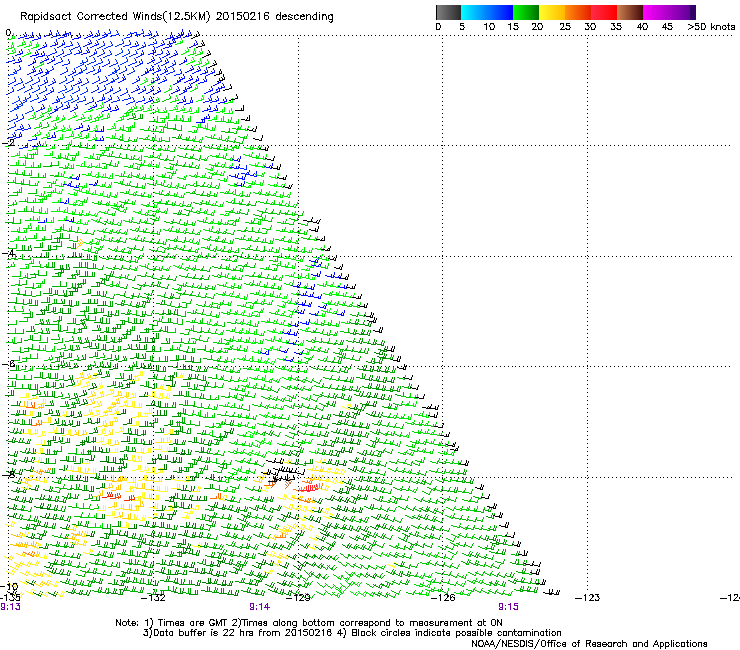This screenshot has height=650, width=740.
Task: Click the cyan 5-10 knots legend segment
Action: point(473,12)
